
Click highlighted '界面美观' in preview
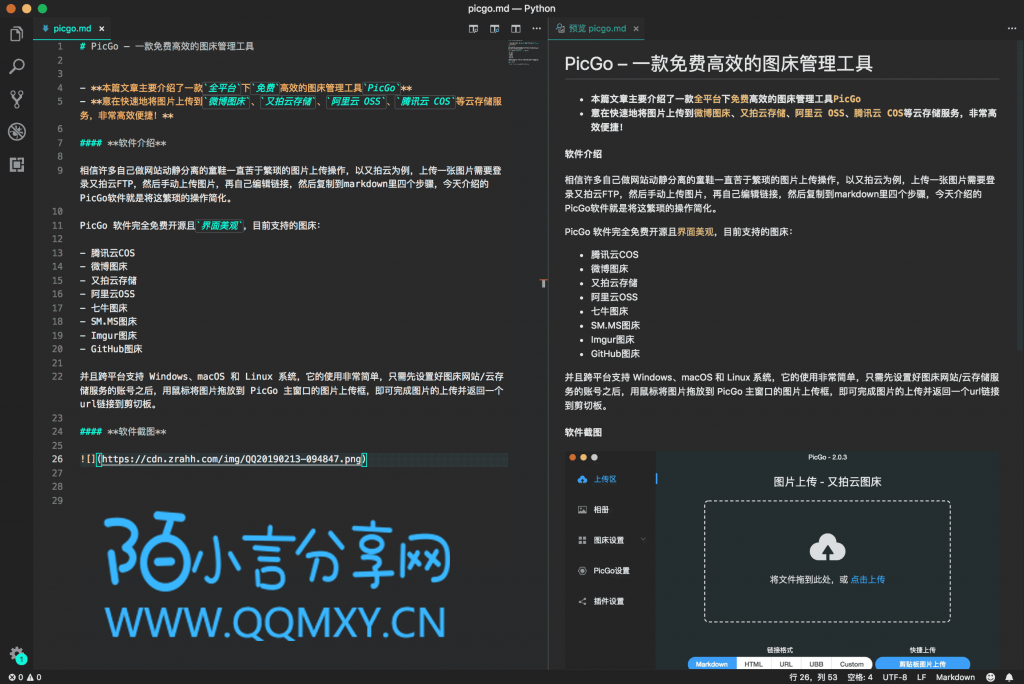(696, 232)
